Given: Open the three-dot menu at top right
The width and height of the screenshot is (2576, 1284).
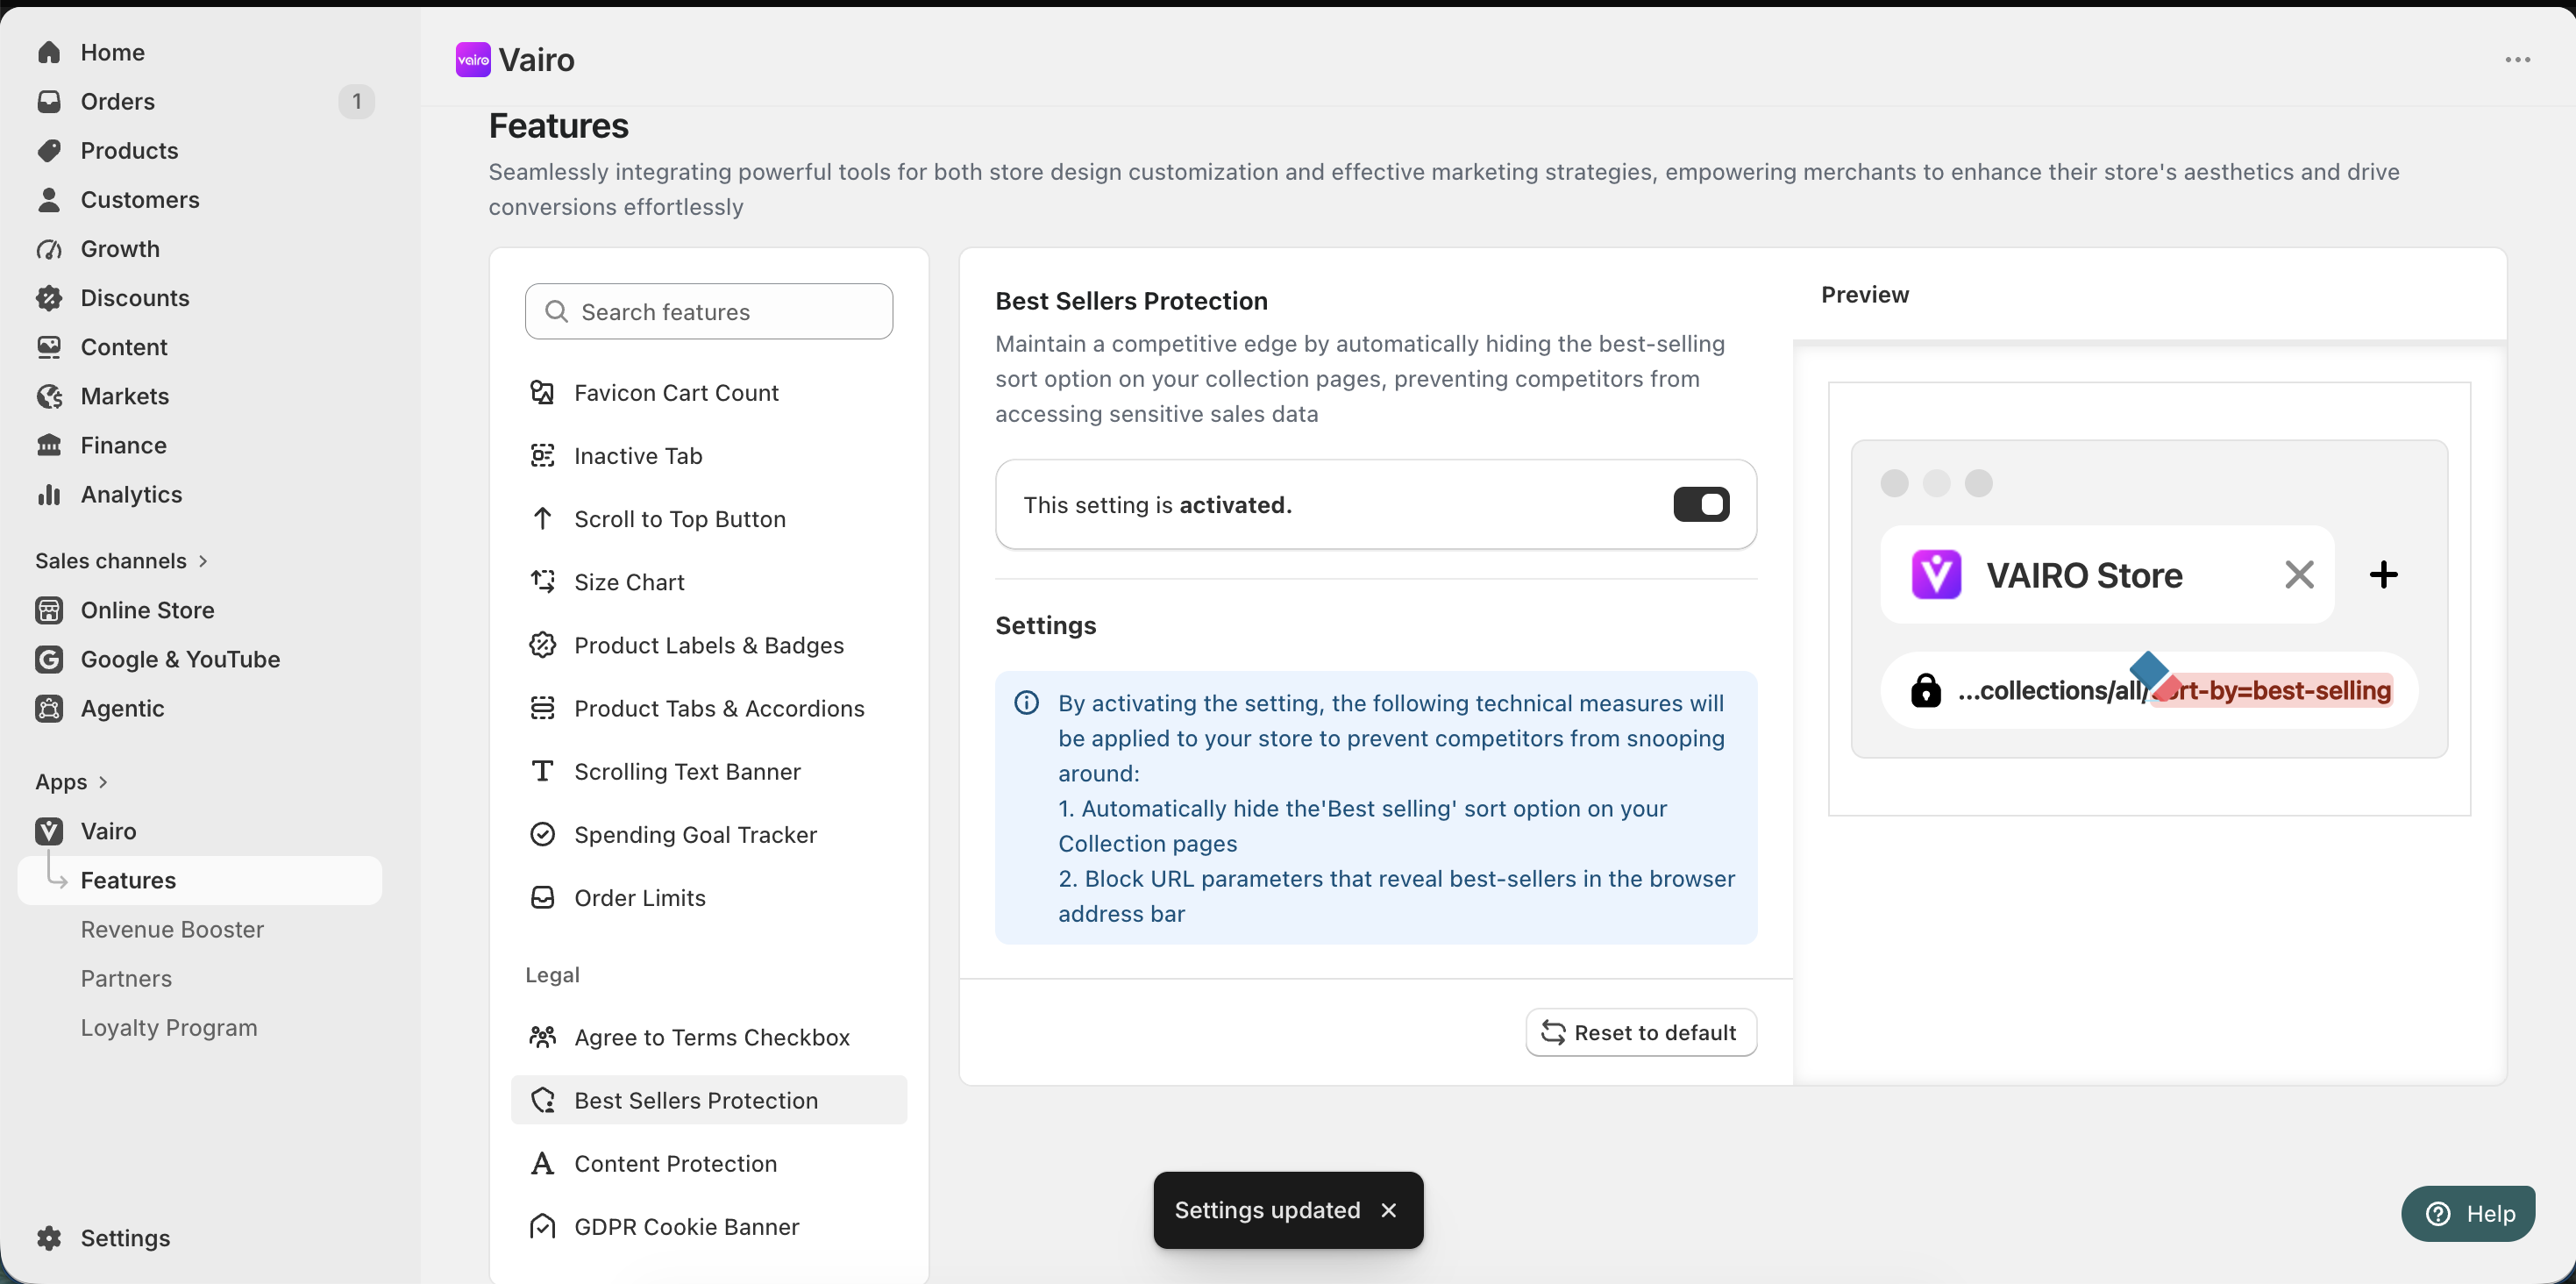Looking at the screenshot, I should click(2517, 60).
